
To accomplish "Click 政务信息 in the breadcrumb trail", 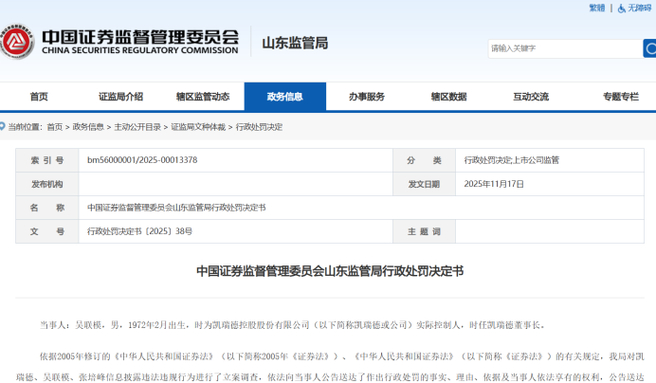I will click(88, 127).
